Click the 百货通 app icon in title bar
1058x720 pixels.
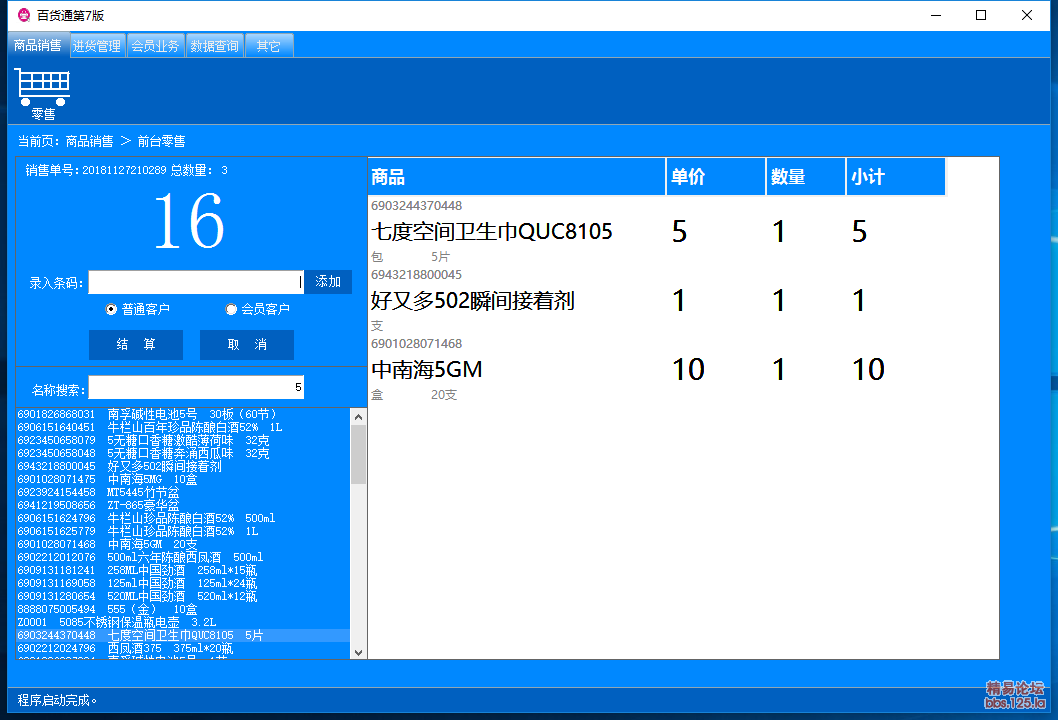point(24,15)
